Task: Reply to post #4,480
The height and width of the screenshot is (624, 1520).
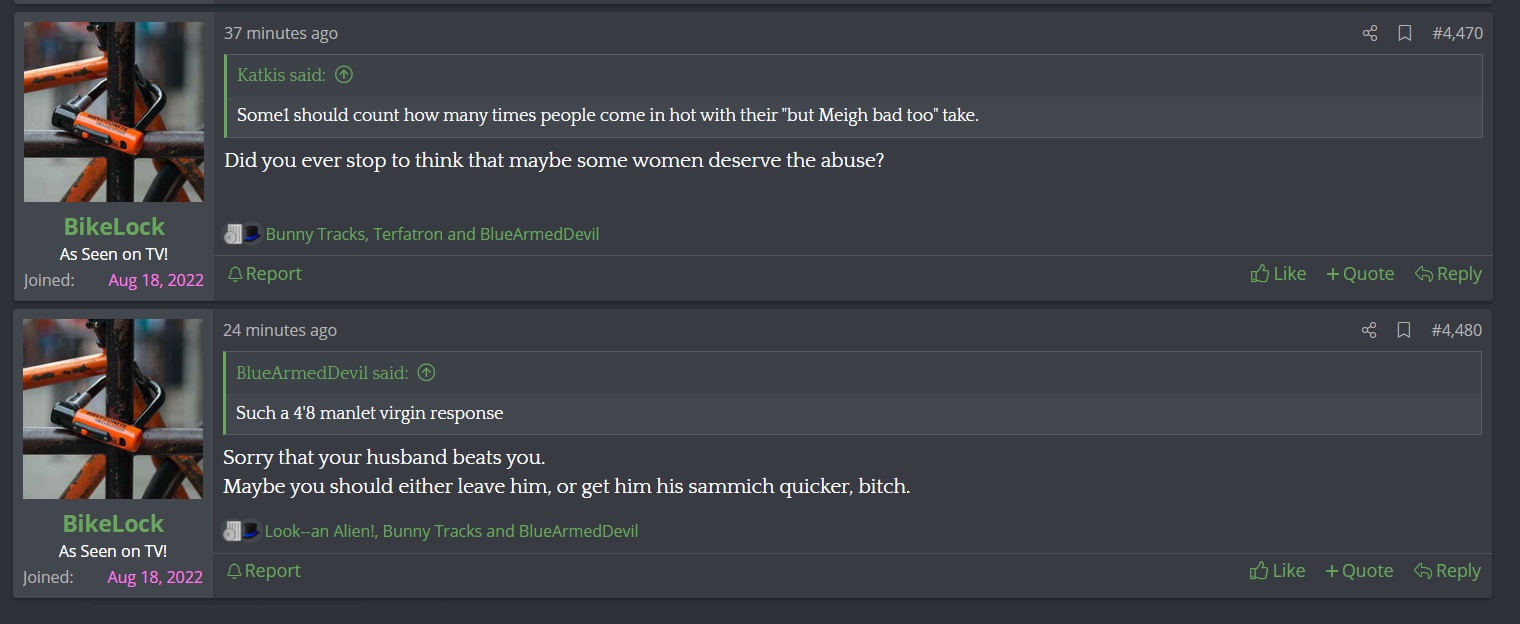Action: point(1447,571)
